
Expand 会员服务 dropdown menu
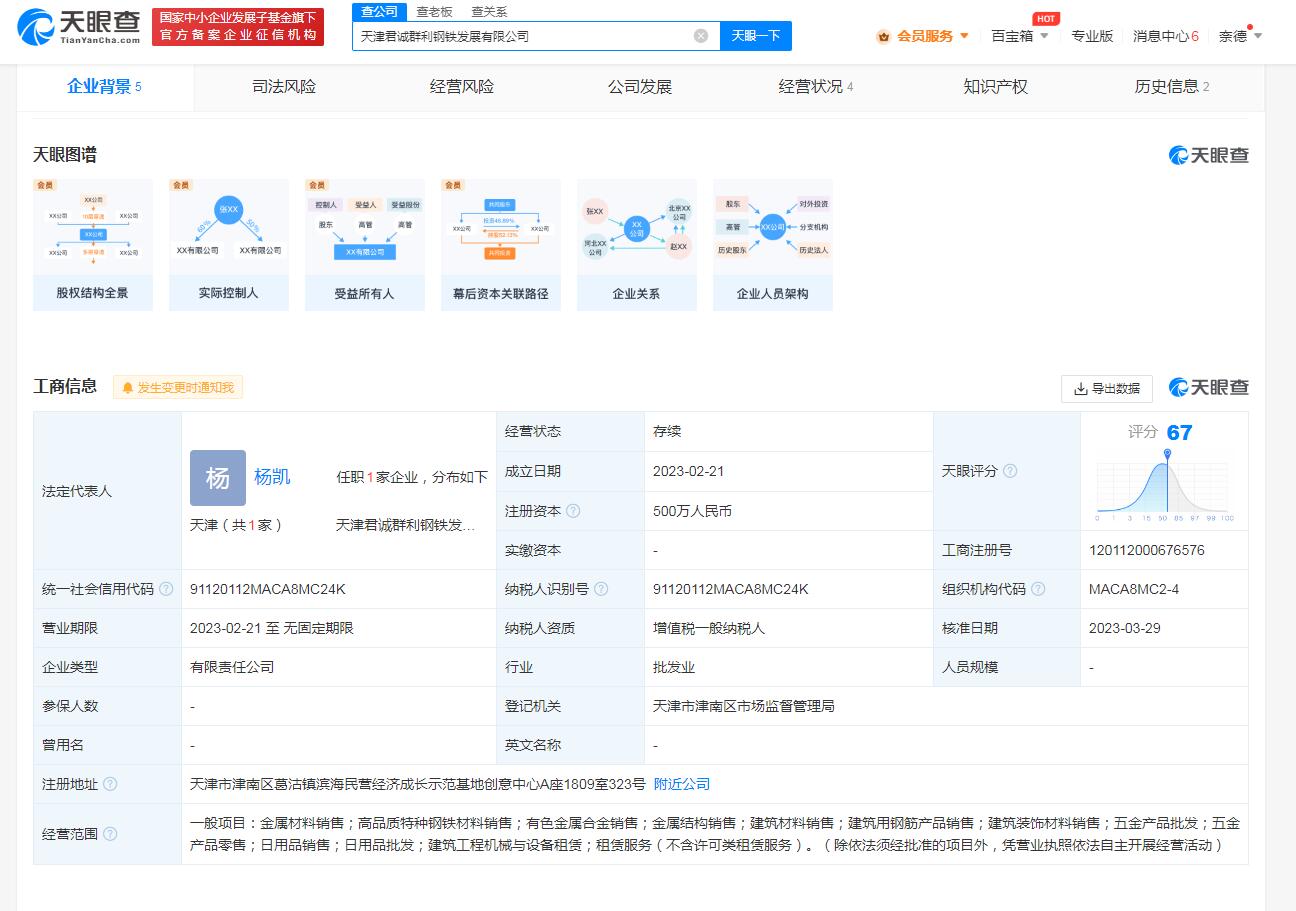pos(924,36)
